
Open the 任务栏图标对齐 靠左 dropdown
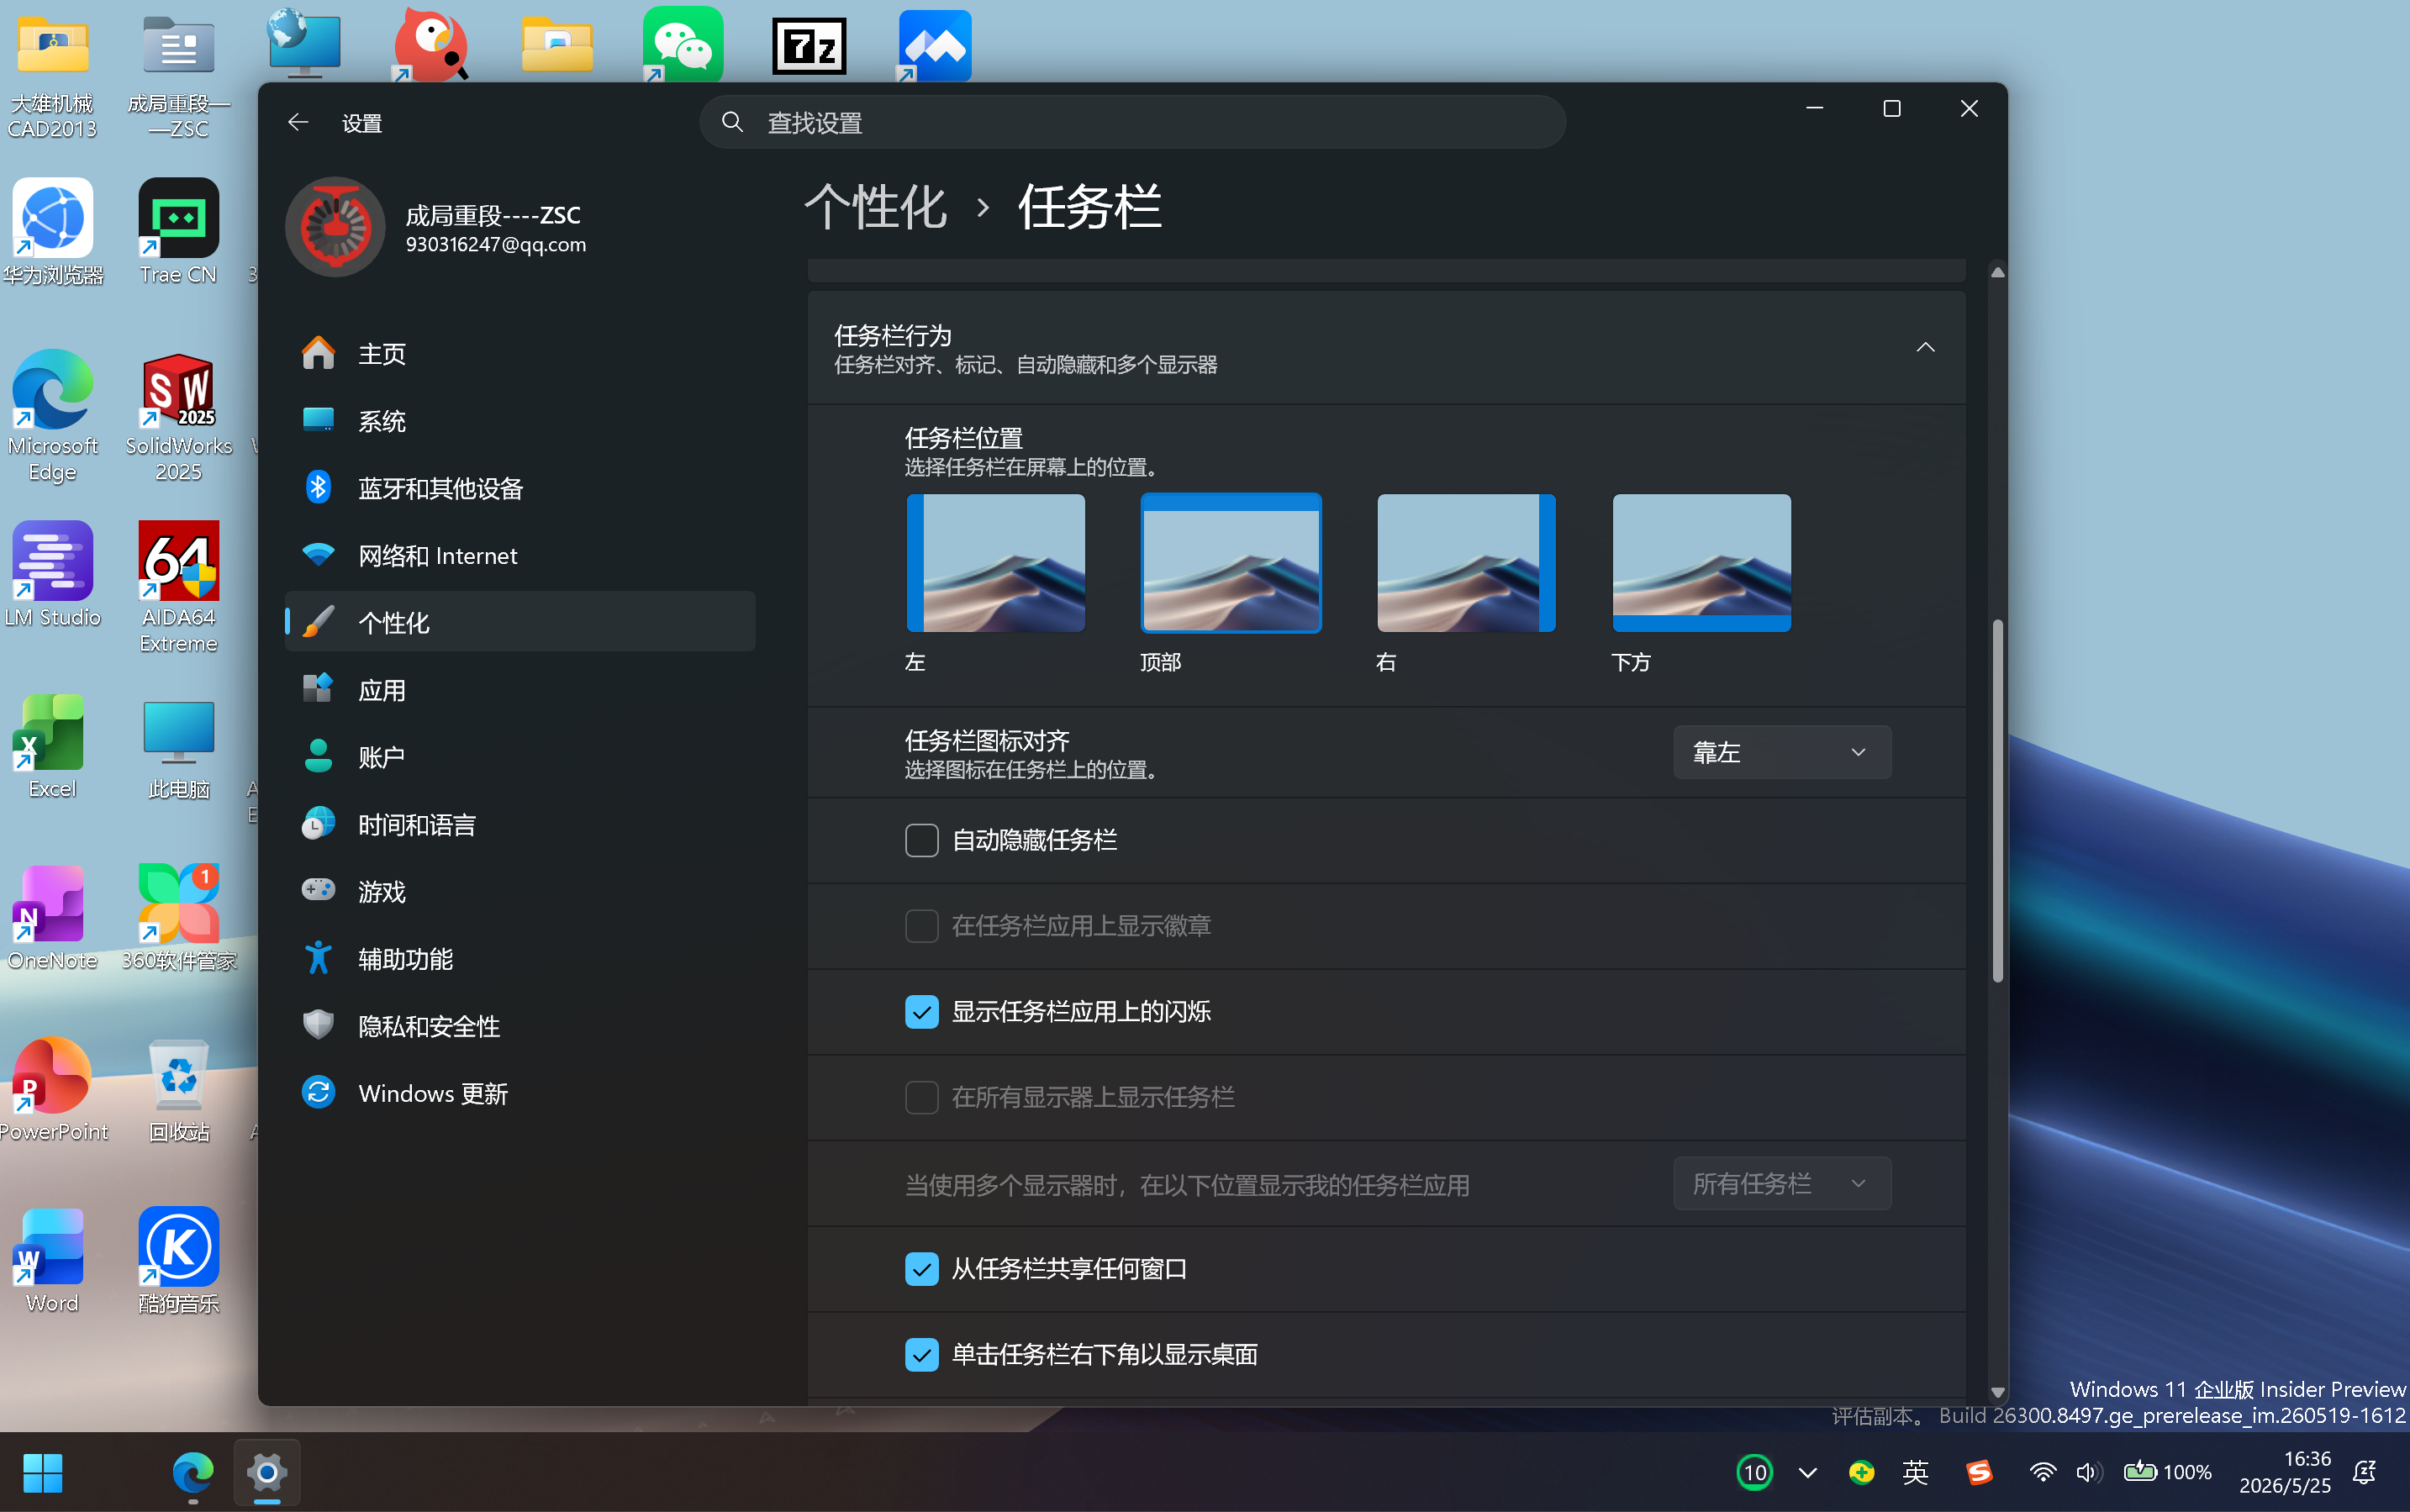(1781, 752)
